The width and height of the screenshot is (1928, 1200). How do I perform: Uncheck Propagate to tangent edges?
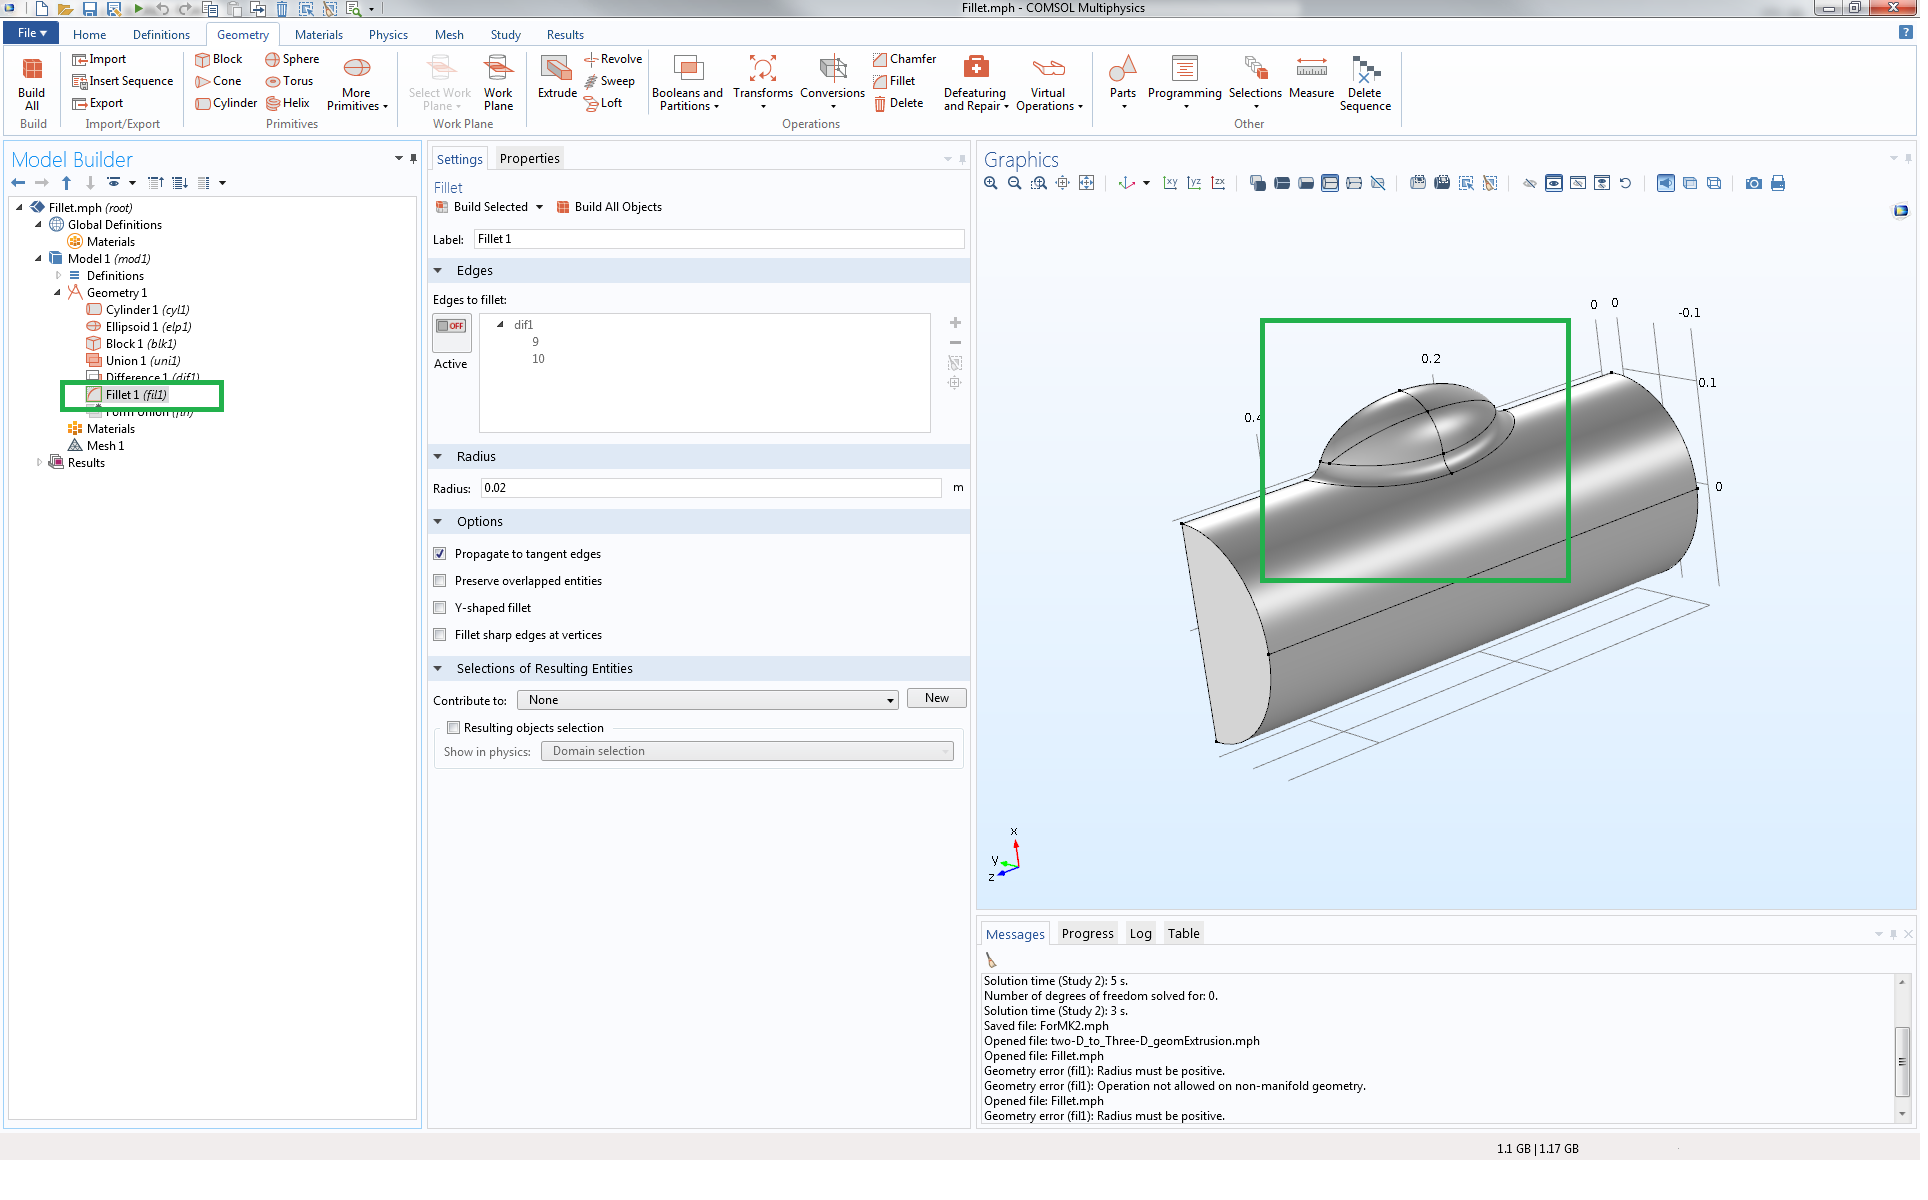(440, 554)
